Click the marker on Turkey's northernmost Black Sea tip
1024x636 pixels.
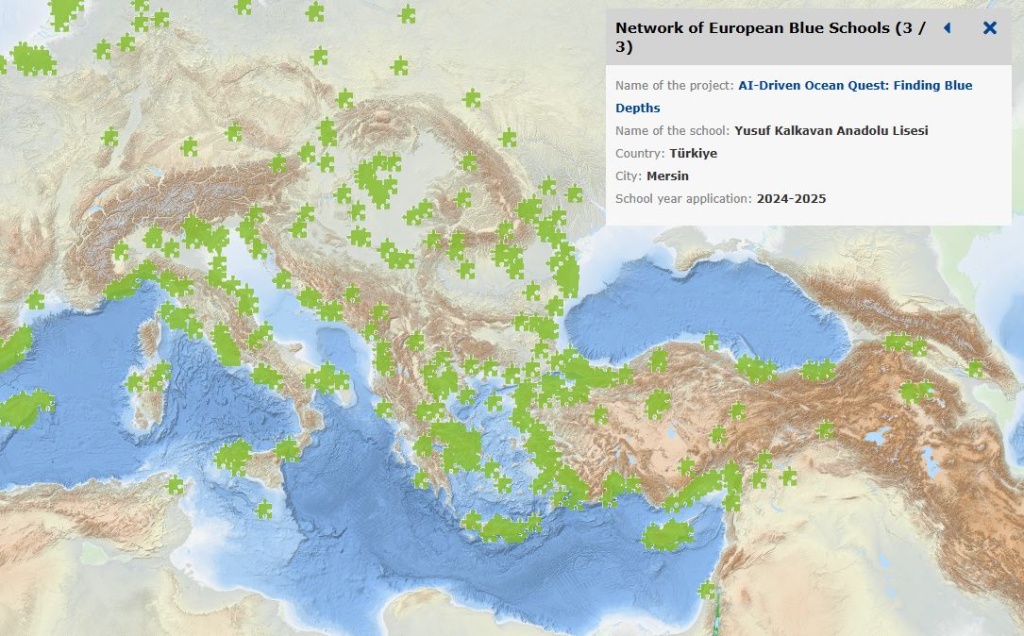711,341
